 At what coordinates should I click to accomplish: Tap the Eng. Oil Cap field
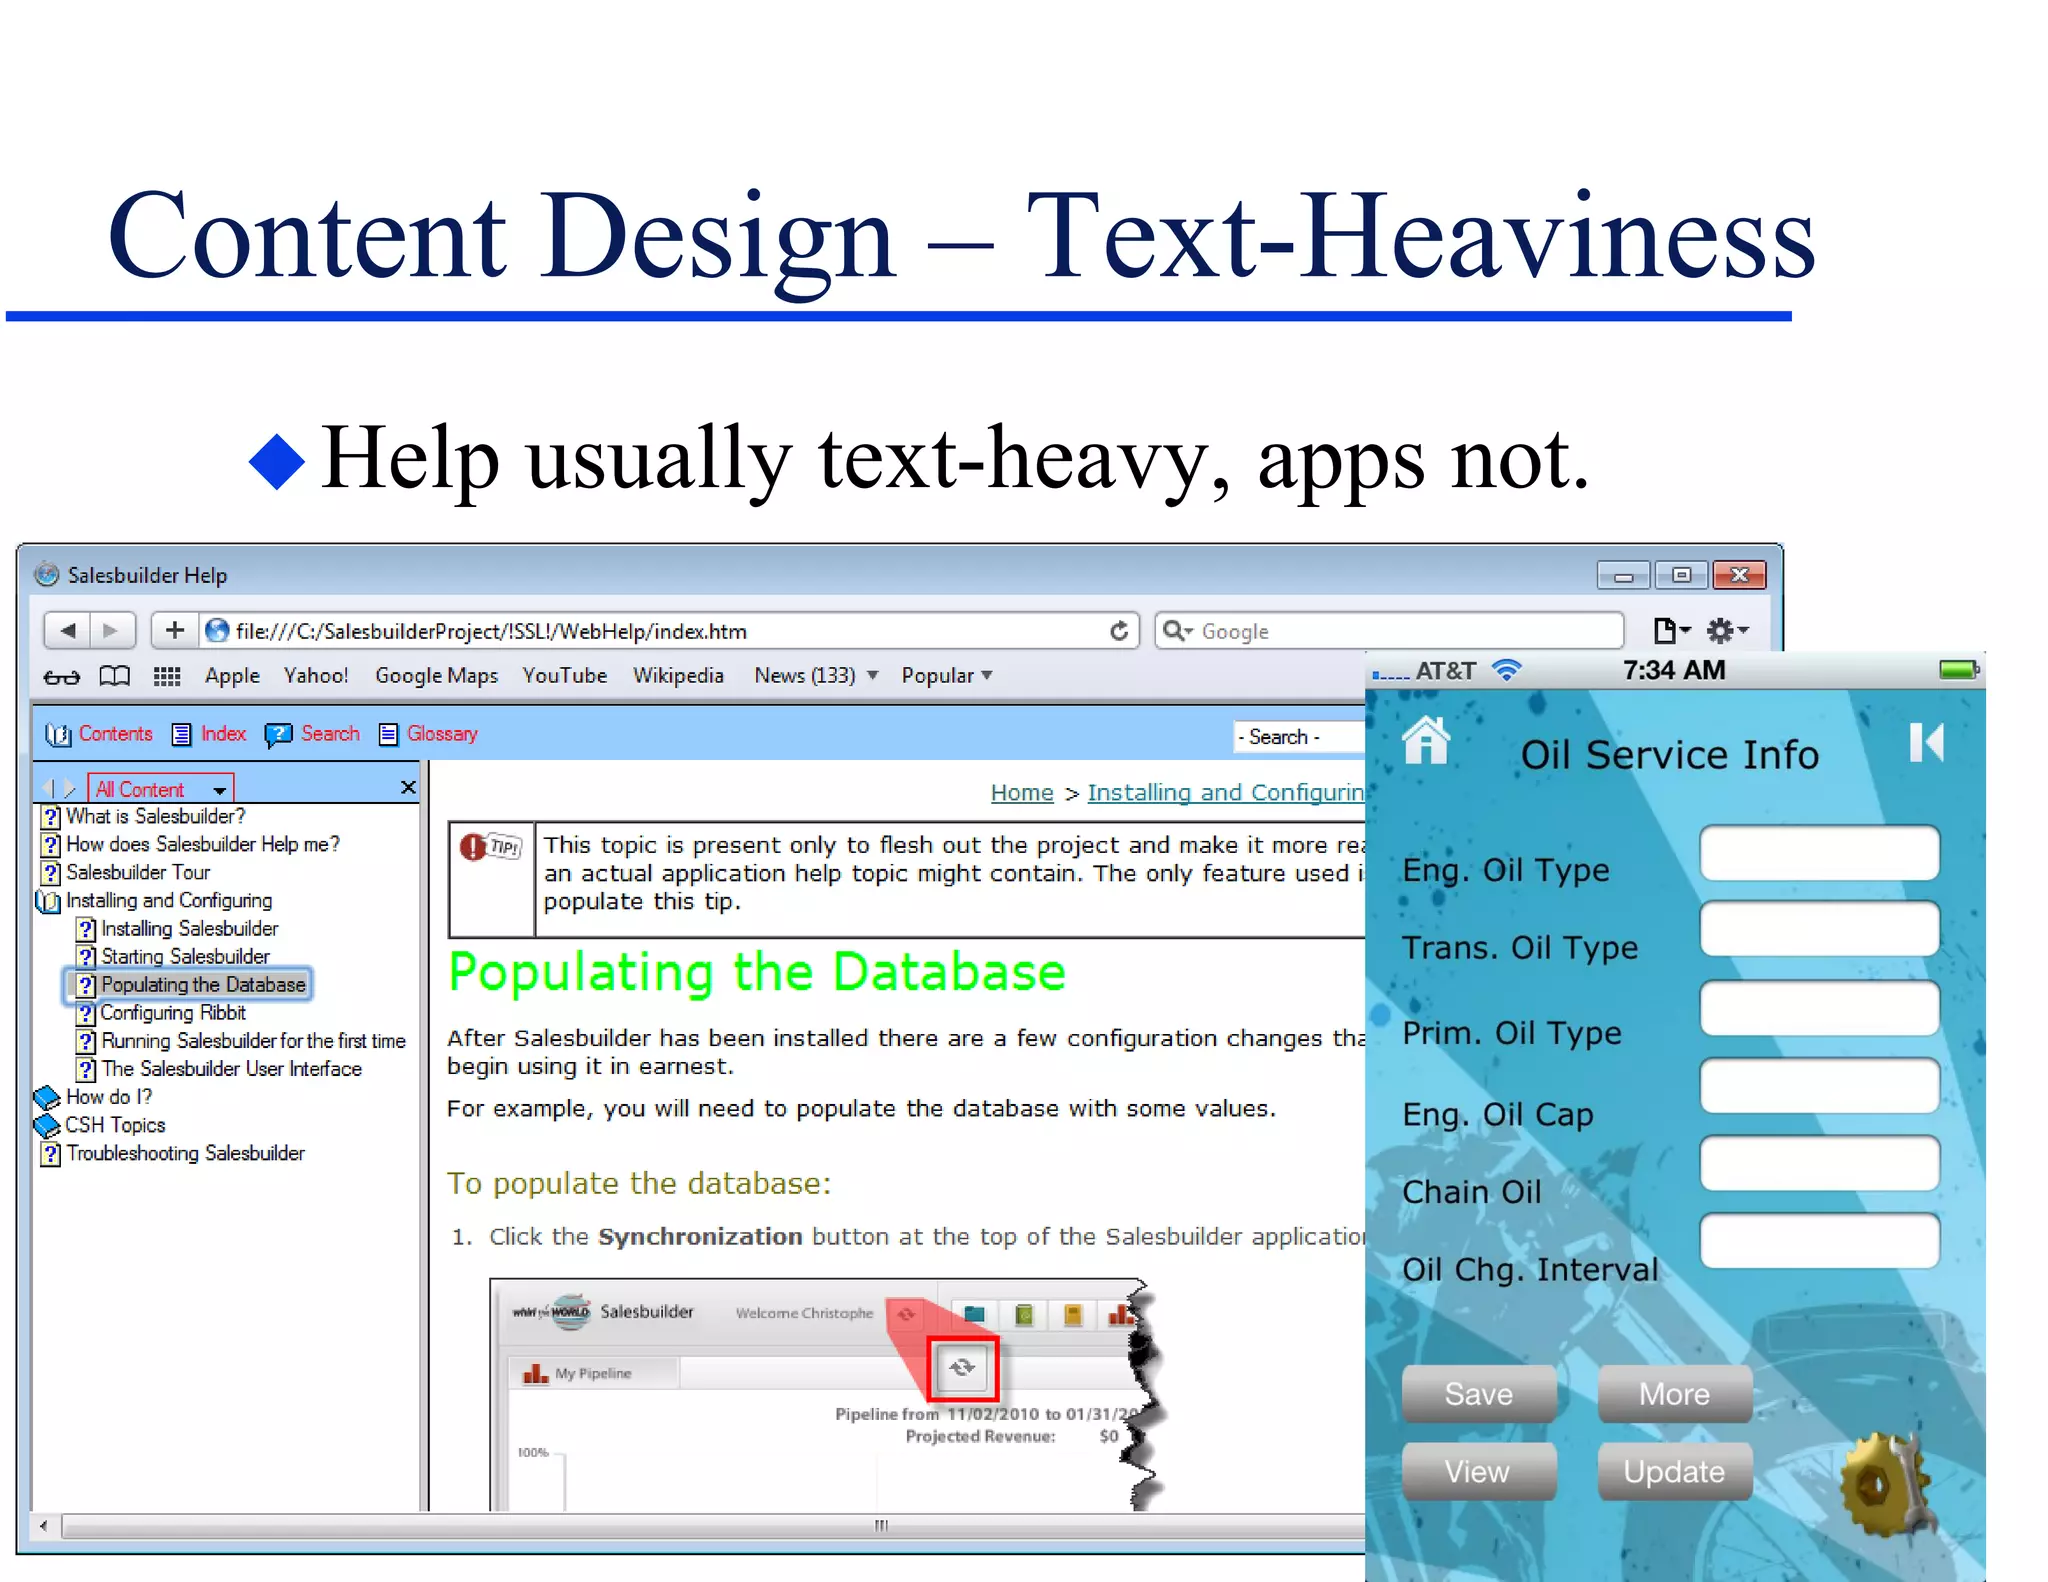1819,1086
